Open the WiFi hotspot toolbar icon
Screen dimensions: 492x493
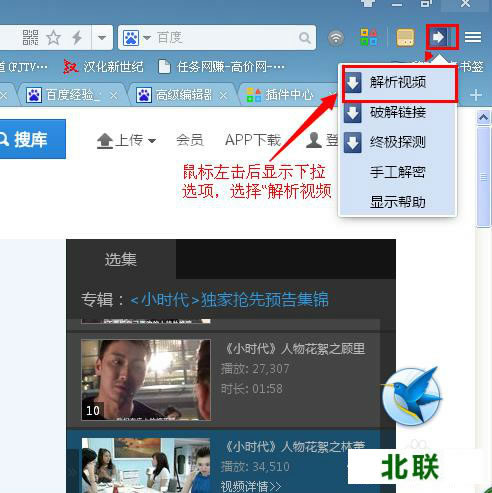click(x=336, y=38)
